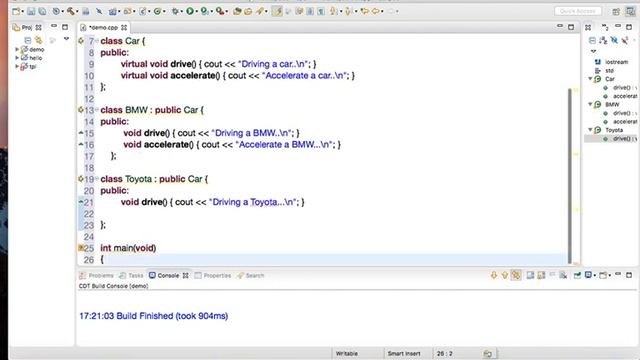Click the Build Finished console message
Image resolution: width=640 pixels, height=360 pixels.
coord(153,316)
